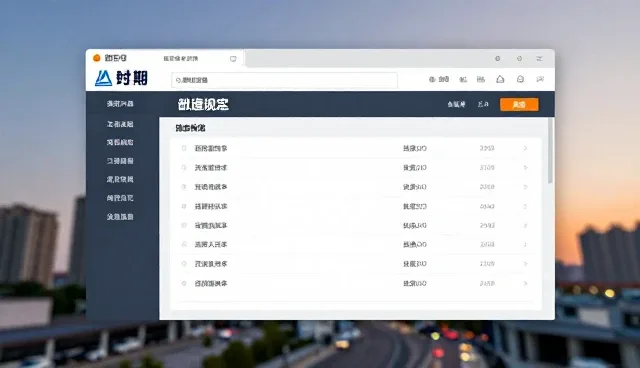Click the globe icon in the header toolbar

click(x=432, y=80)
